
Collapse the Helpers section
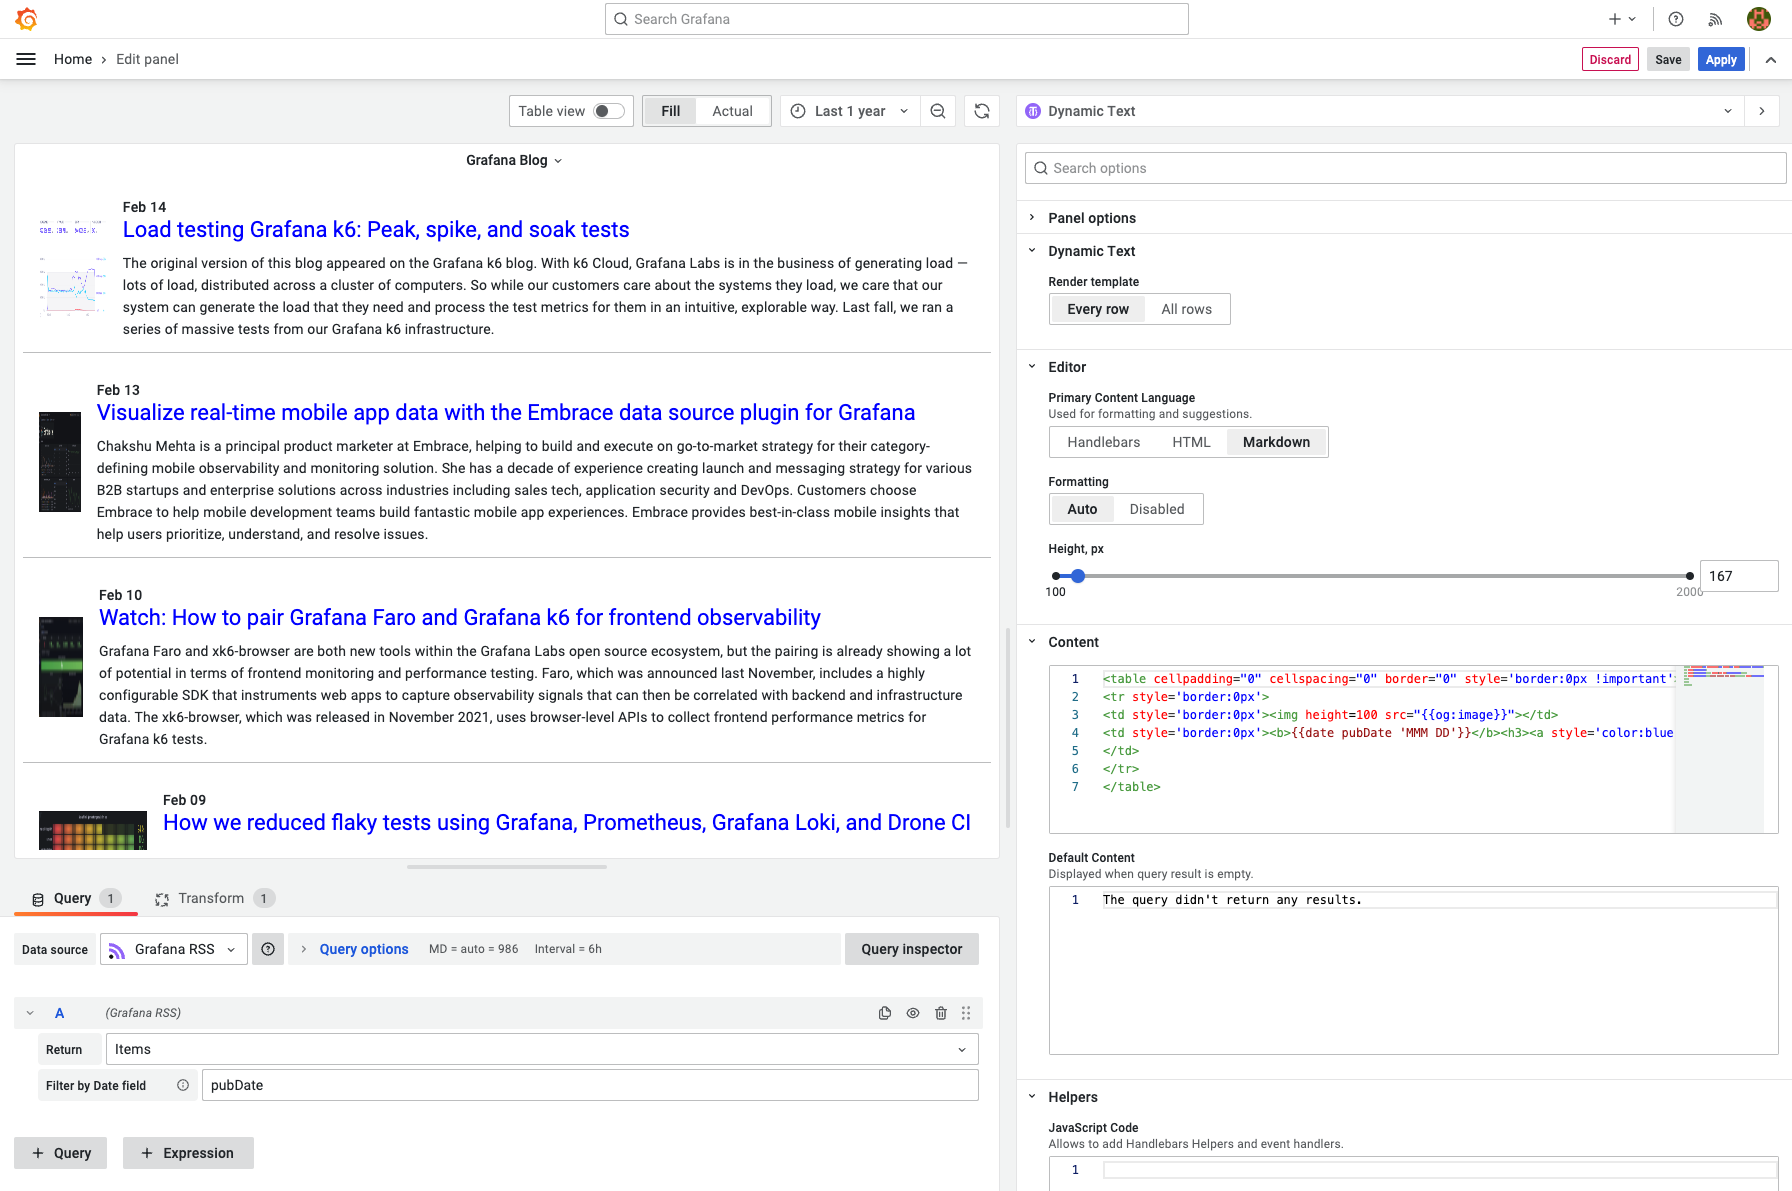[1072, 1097]
